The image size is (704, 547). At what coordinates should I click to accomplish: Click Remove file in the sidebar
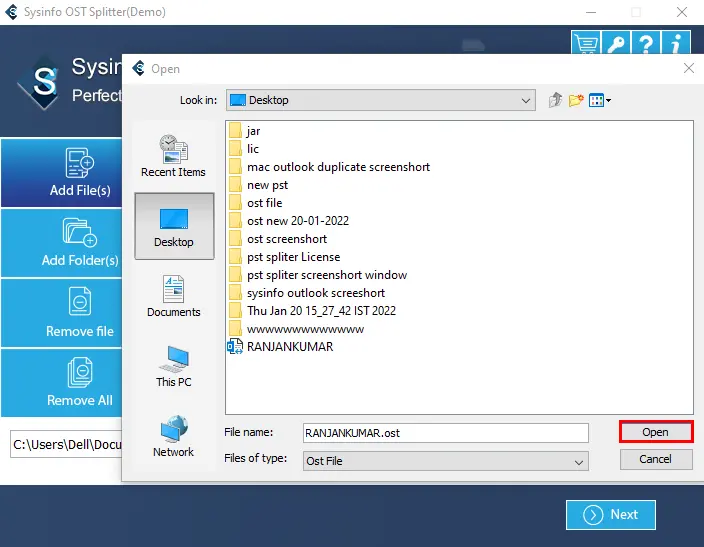(62, 313)
